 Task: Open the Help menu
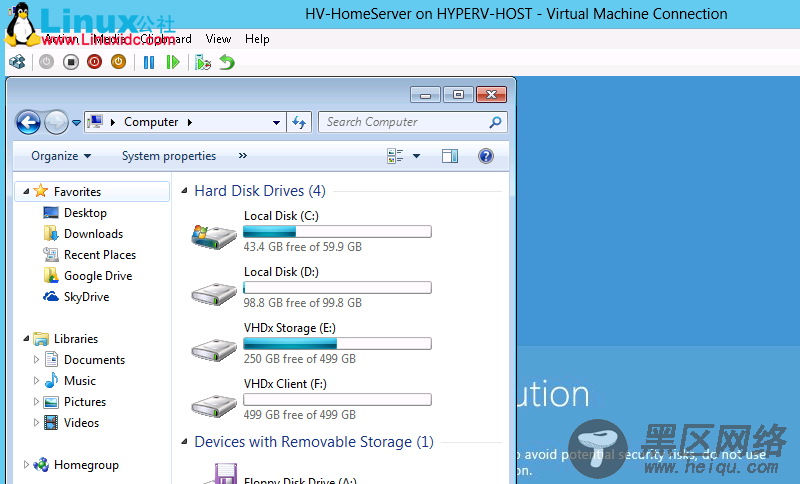coord(257,39)
